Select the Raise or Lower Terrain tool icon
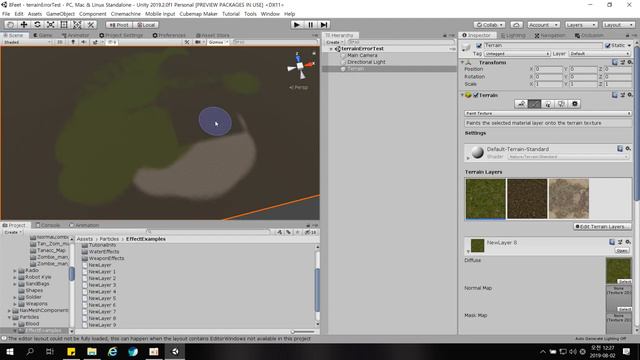 click(521, 104)
